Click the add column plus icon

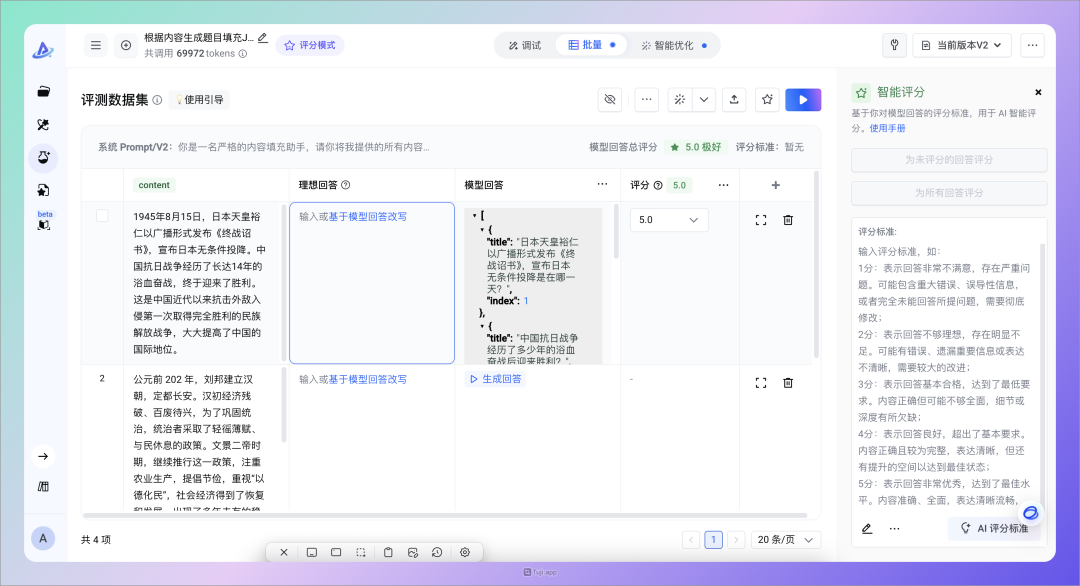click(775, 185)
